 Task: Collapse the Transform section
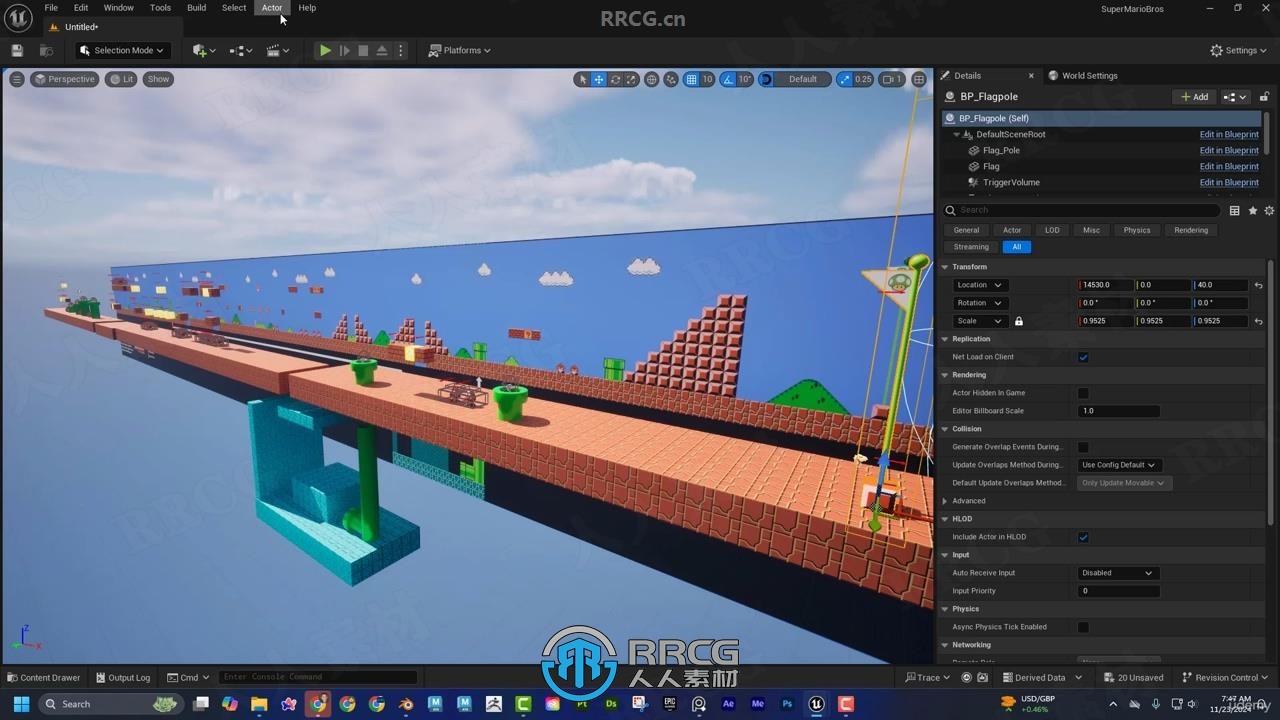946,267
